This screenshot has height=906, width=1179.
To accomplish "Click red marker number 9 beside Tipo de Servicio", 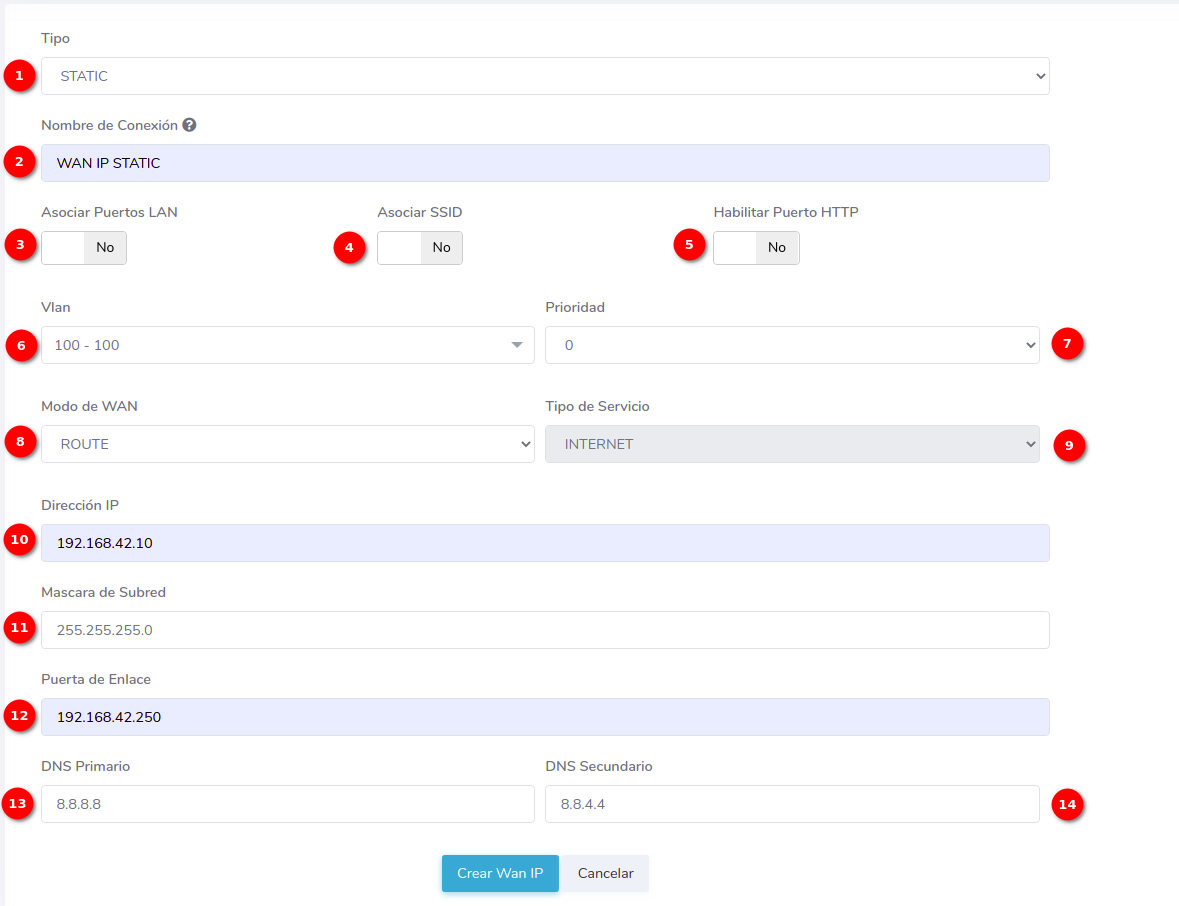I will pos(1069,445).
